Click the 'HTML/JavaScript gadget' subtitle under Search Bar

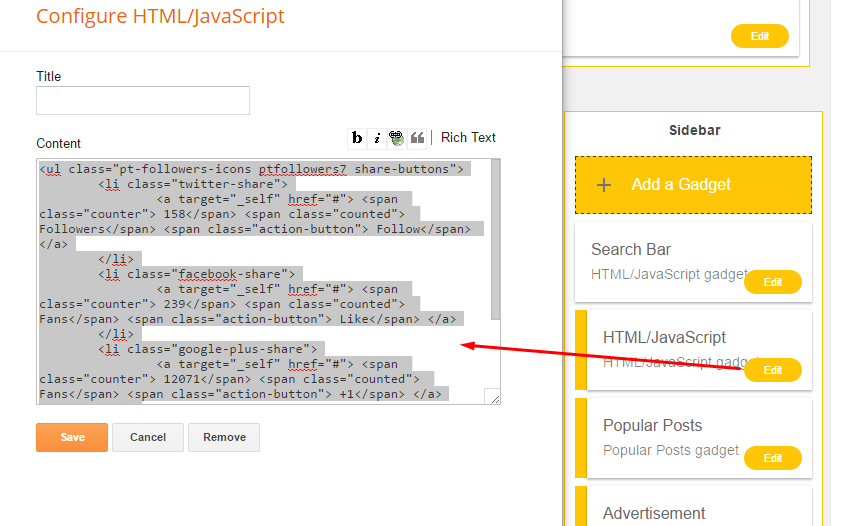(x=669, y=274)
